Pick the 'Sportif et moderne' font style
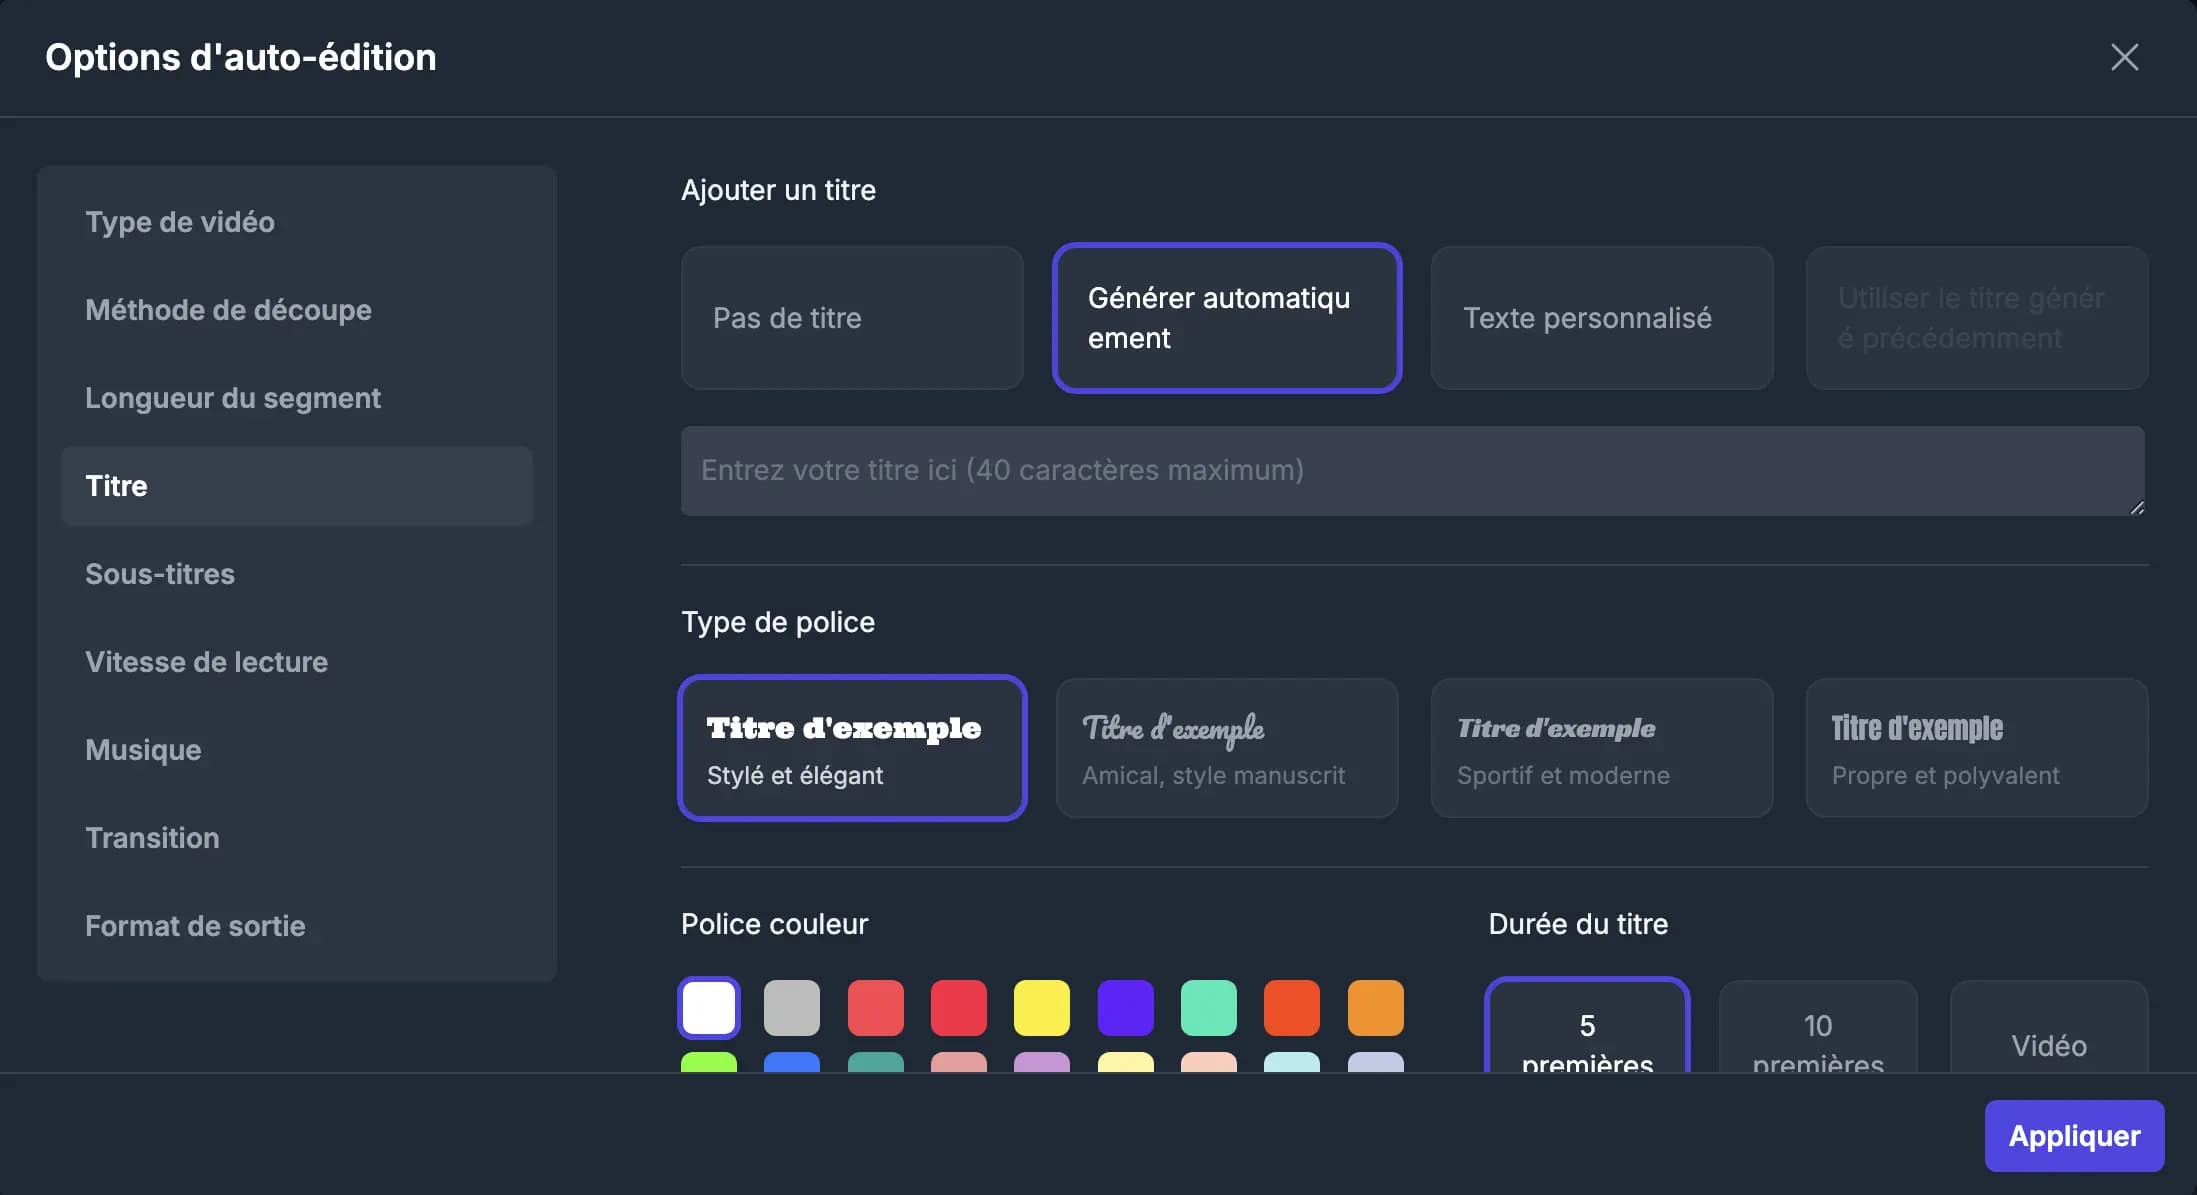This screenshot has width=2197, height=1195. (1601, 748)
